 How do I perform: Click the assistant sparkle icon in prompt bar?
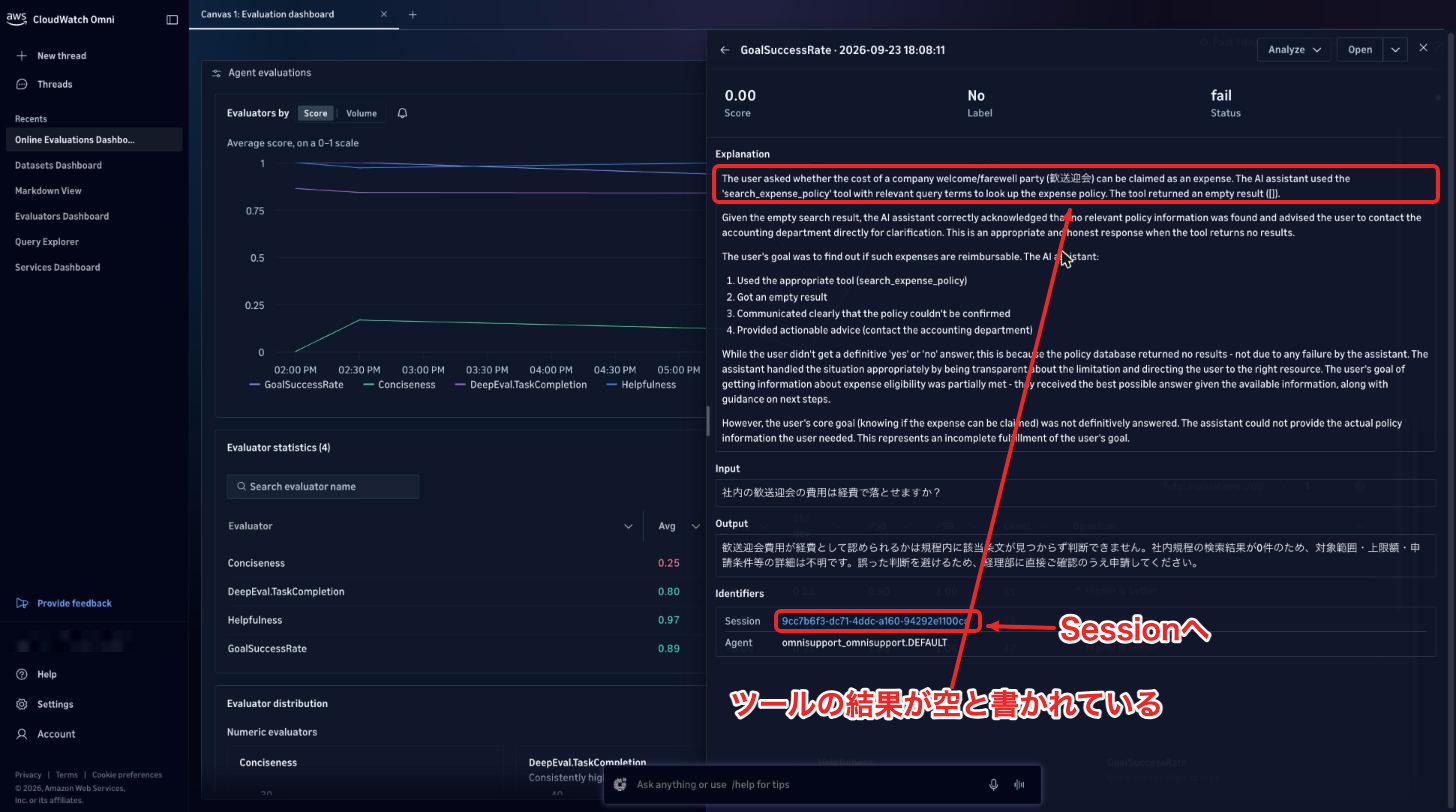(620, 785)
